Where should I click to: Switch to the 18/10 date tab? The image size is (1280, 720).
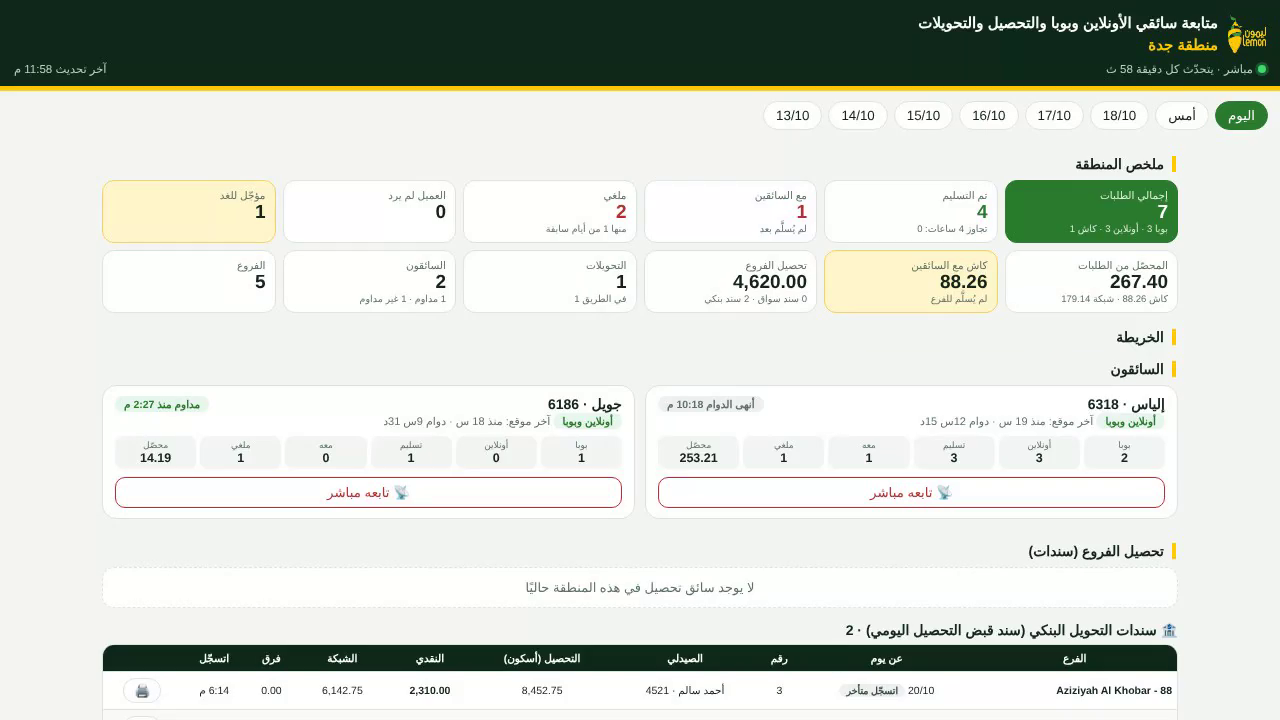tap(1119, 116)
